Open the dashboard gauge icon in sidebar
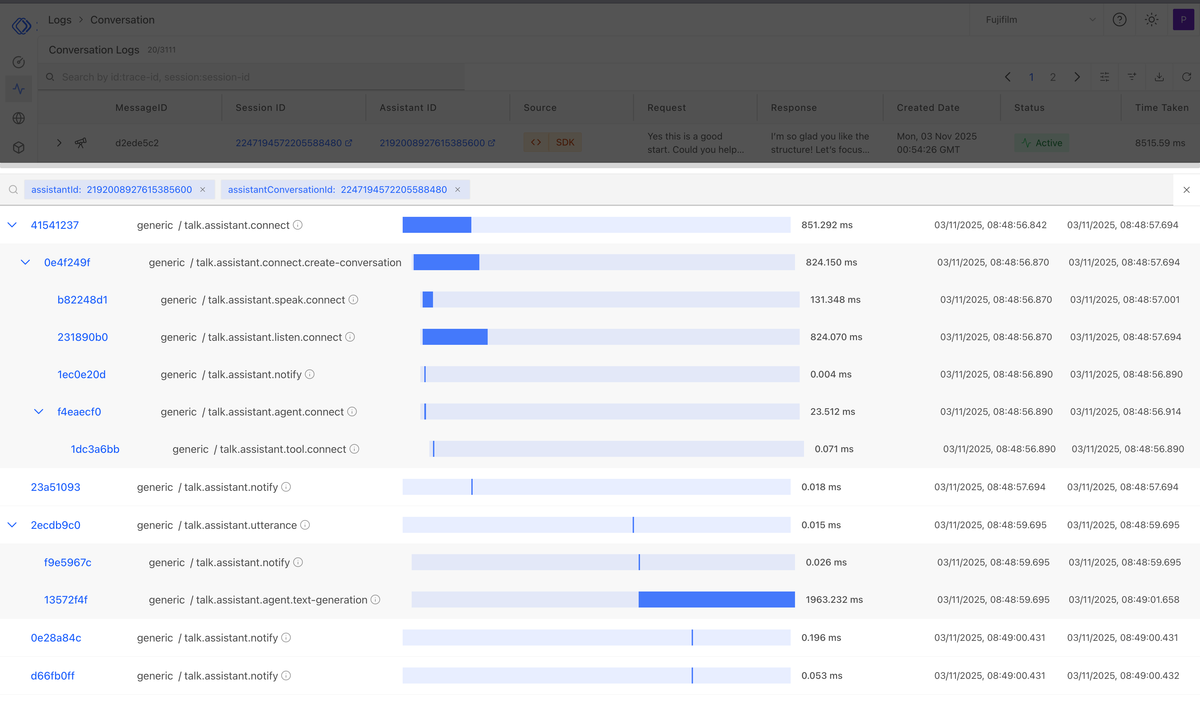The width and height of the screenshot is (1200, 703). (18, 61)
